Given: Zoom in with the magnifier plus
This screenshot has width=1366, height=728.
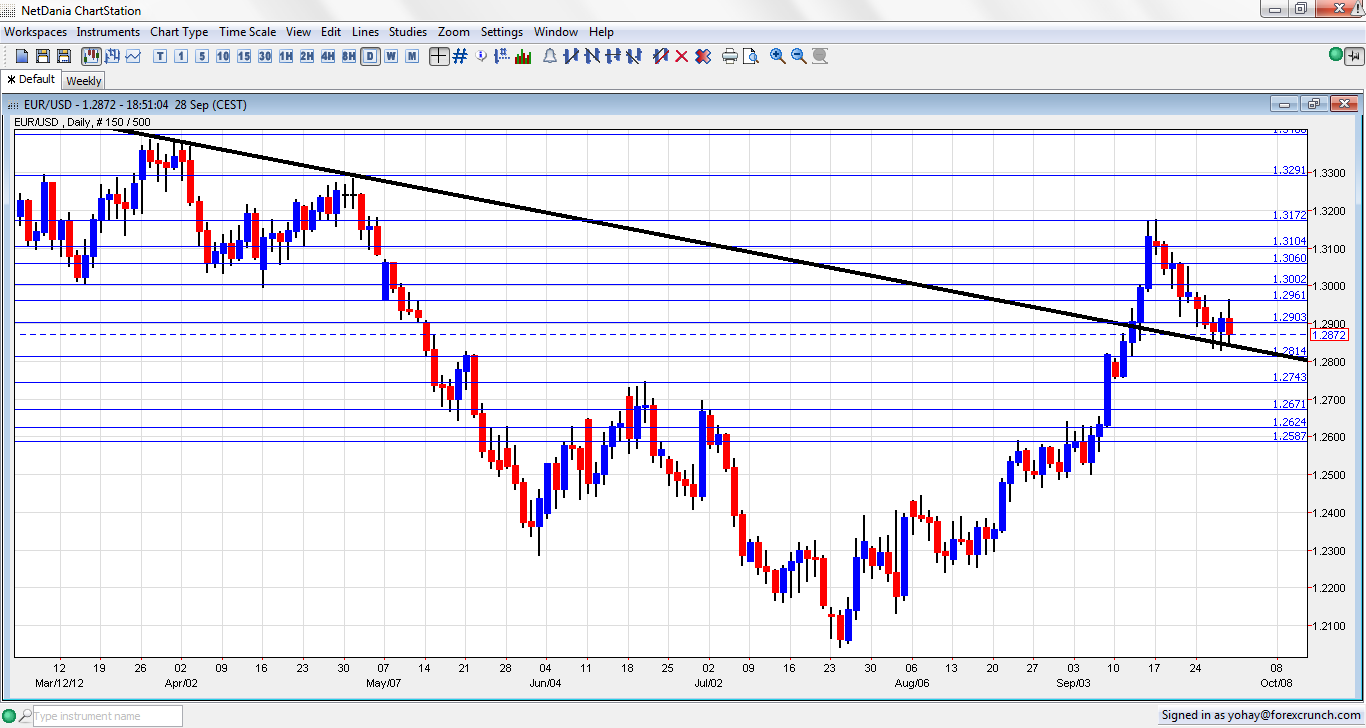Looking at the screenshot, I should point(777,56).
